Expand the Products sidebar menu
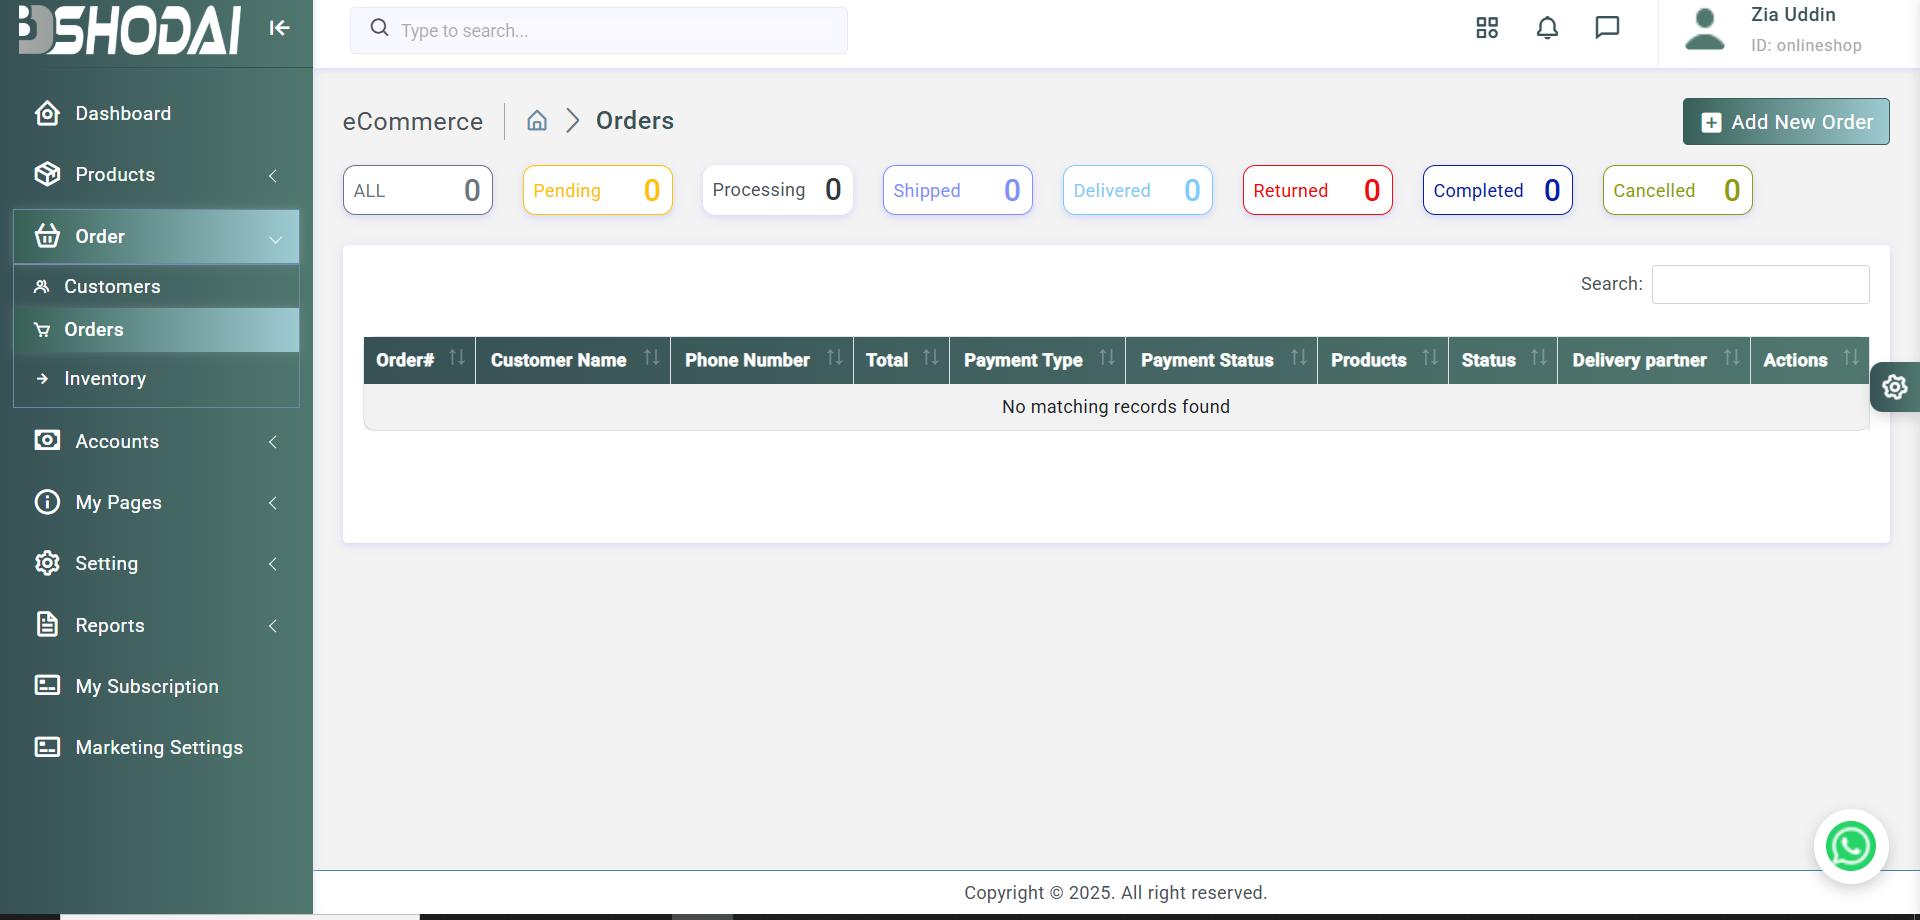 156,175
